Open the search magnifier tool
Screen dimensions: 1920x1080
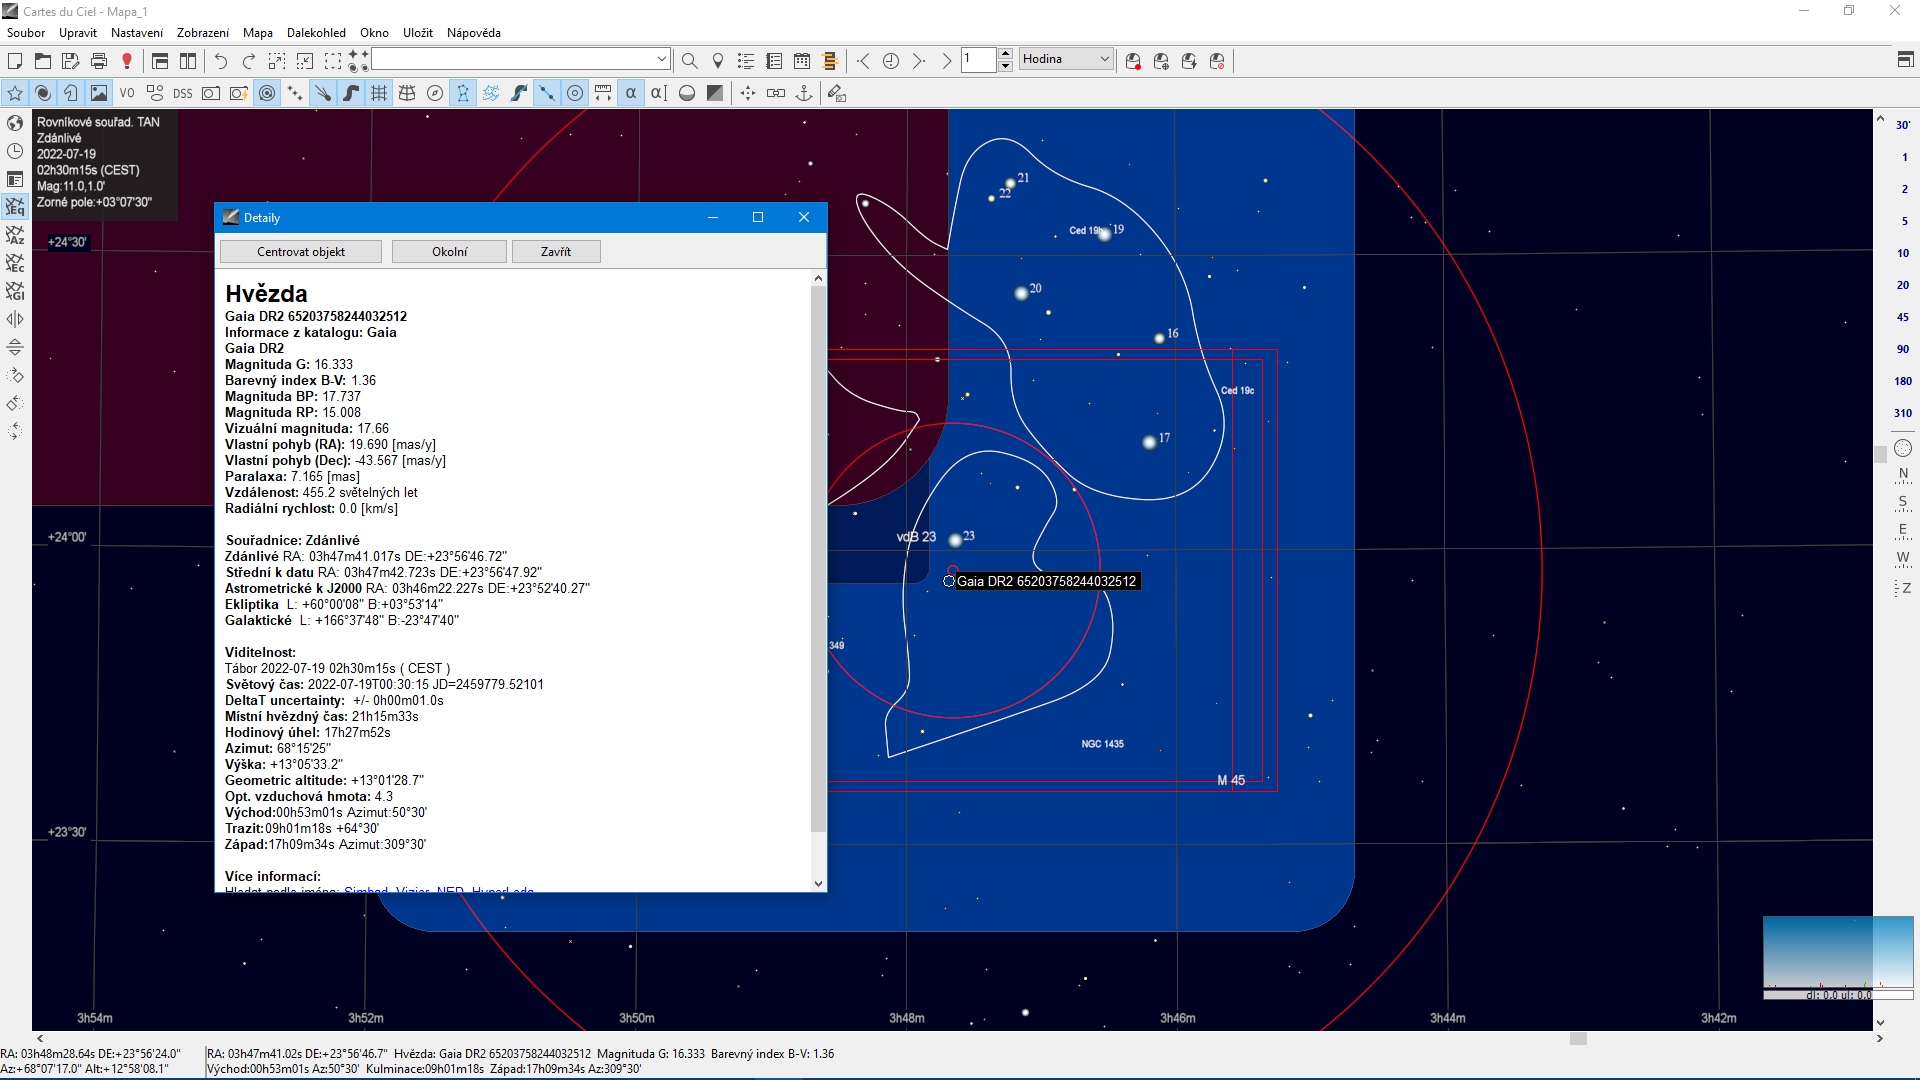pos(689,61)
